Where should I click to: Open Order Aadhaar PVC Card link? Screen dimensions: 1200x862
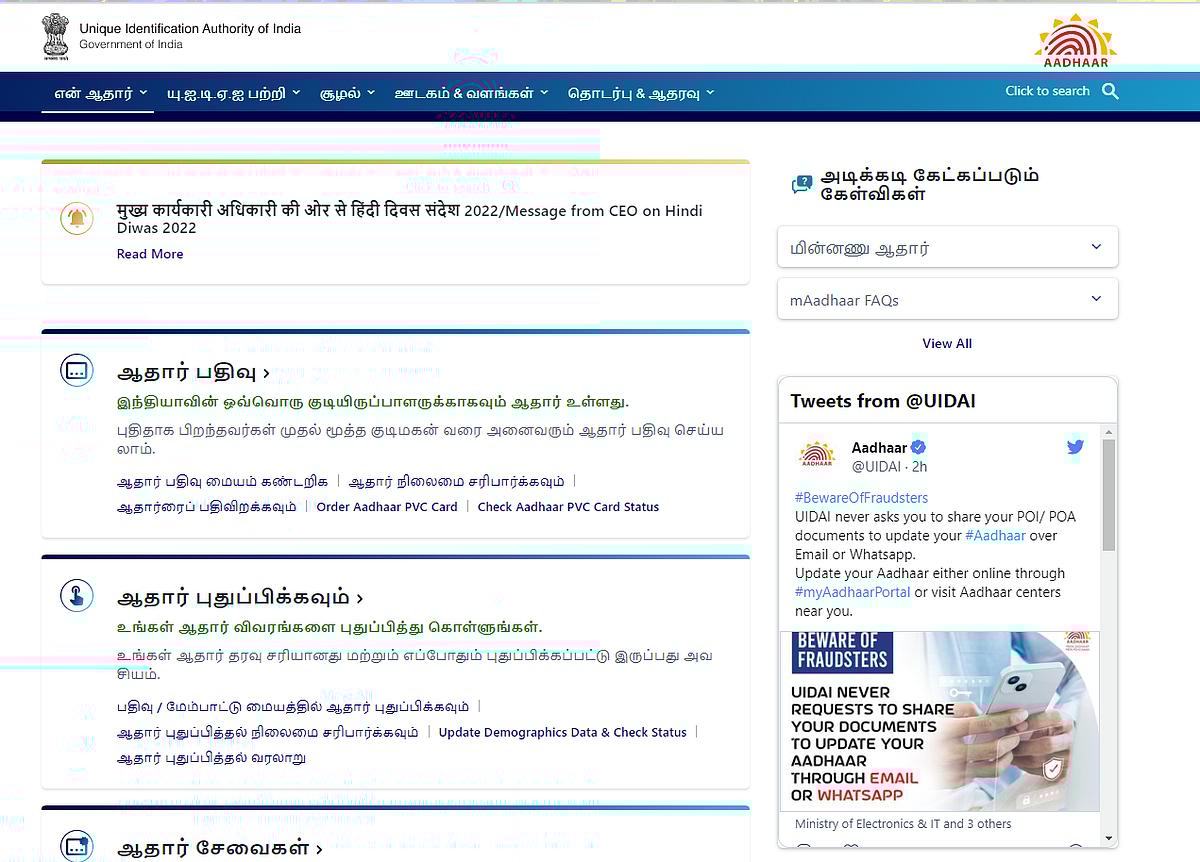click(x=387, y=506)
